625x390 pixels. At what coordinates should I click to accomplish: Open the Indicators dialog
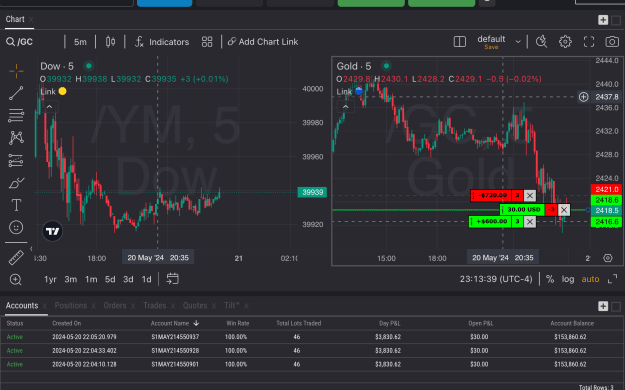click(x=162, y=42)
